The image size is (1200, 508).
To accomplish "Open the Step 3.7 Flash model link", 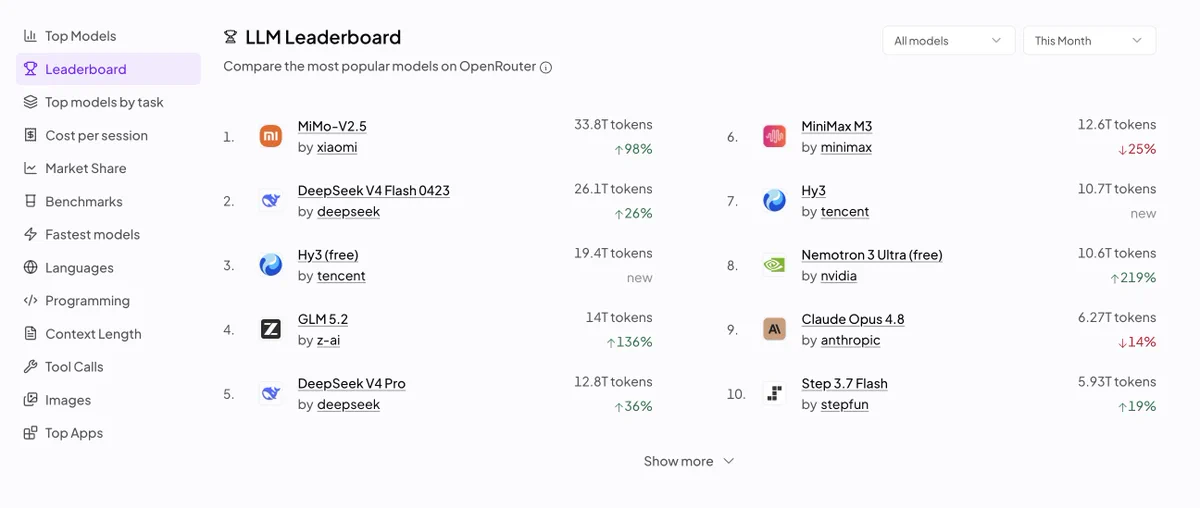I will point(845,383).
